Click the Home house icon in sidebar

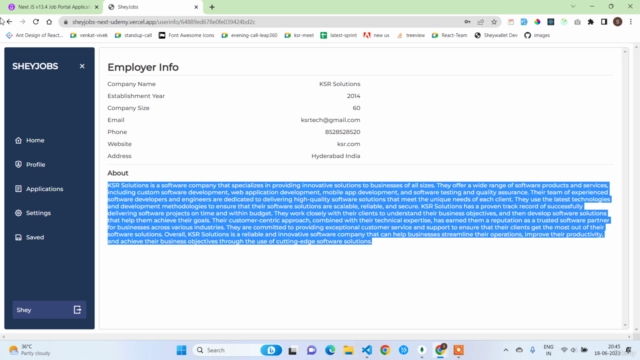coord(18,140)
